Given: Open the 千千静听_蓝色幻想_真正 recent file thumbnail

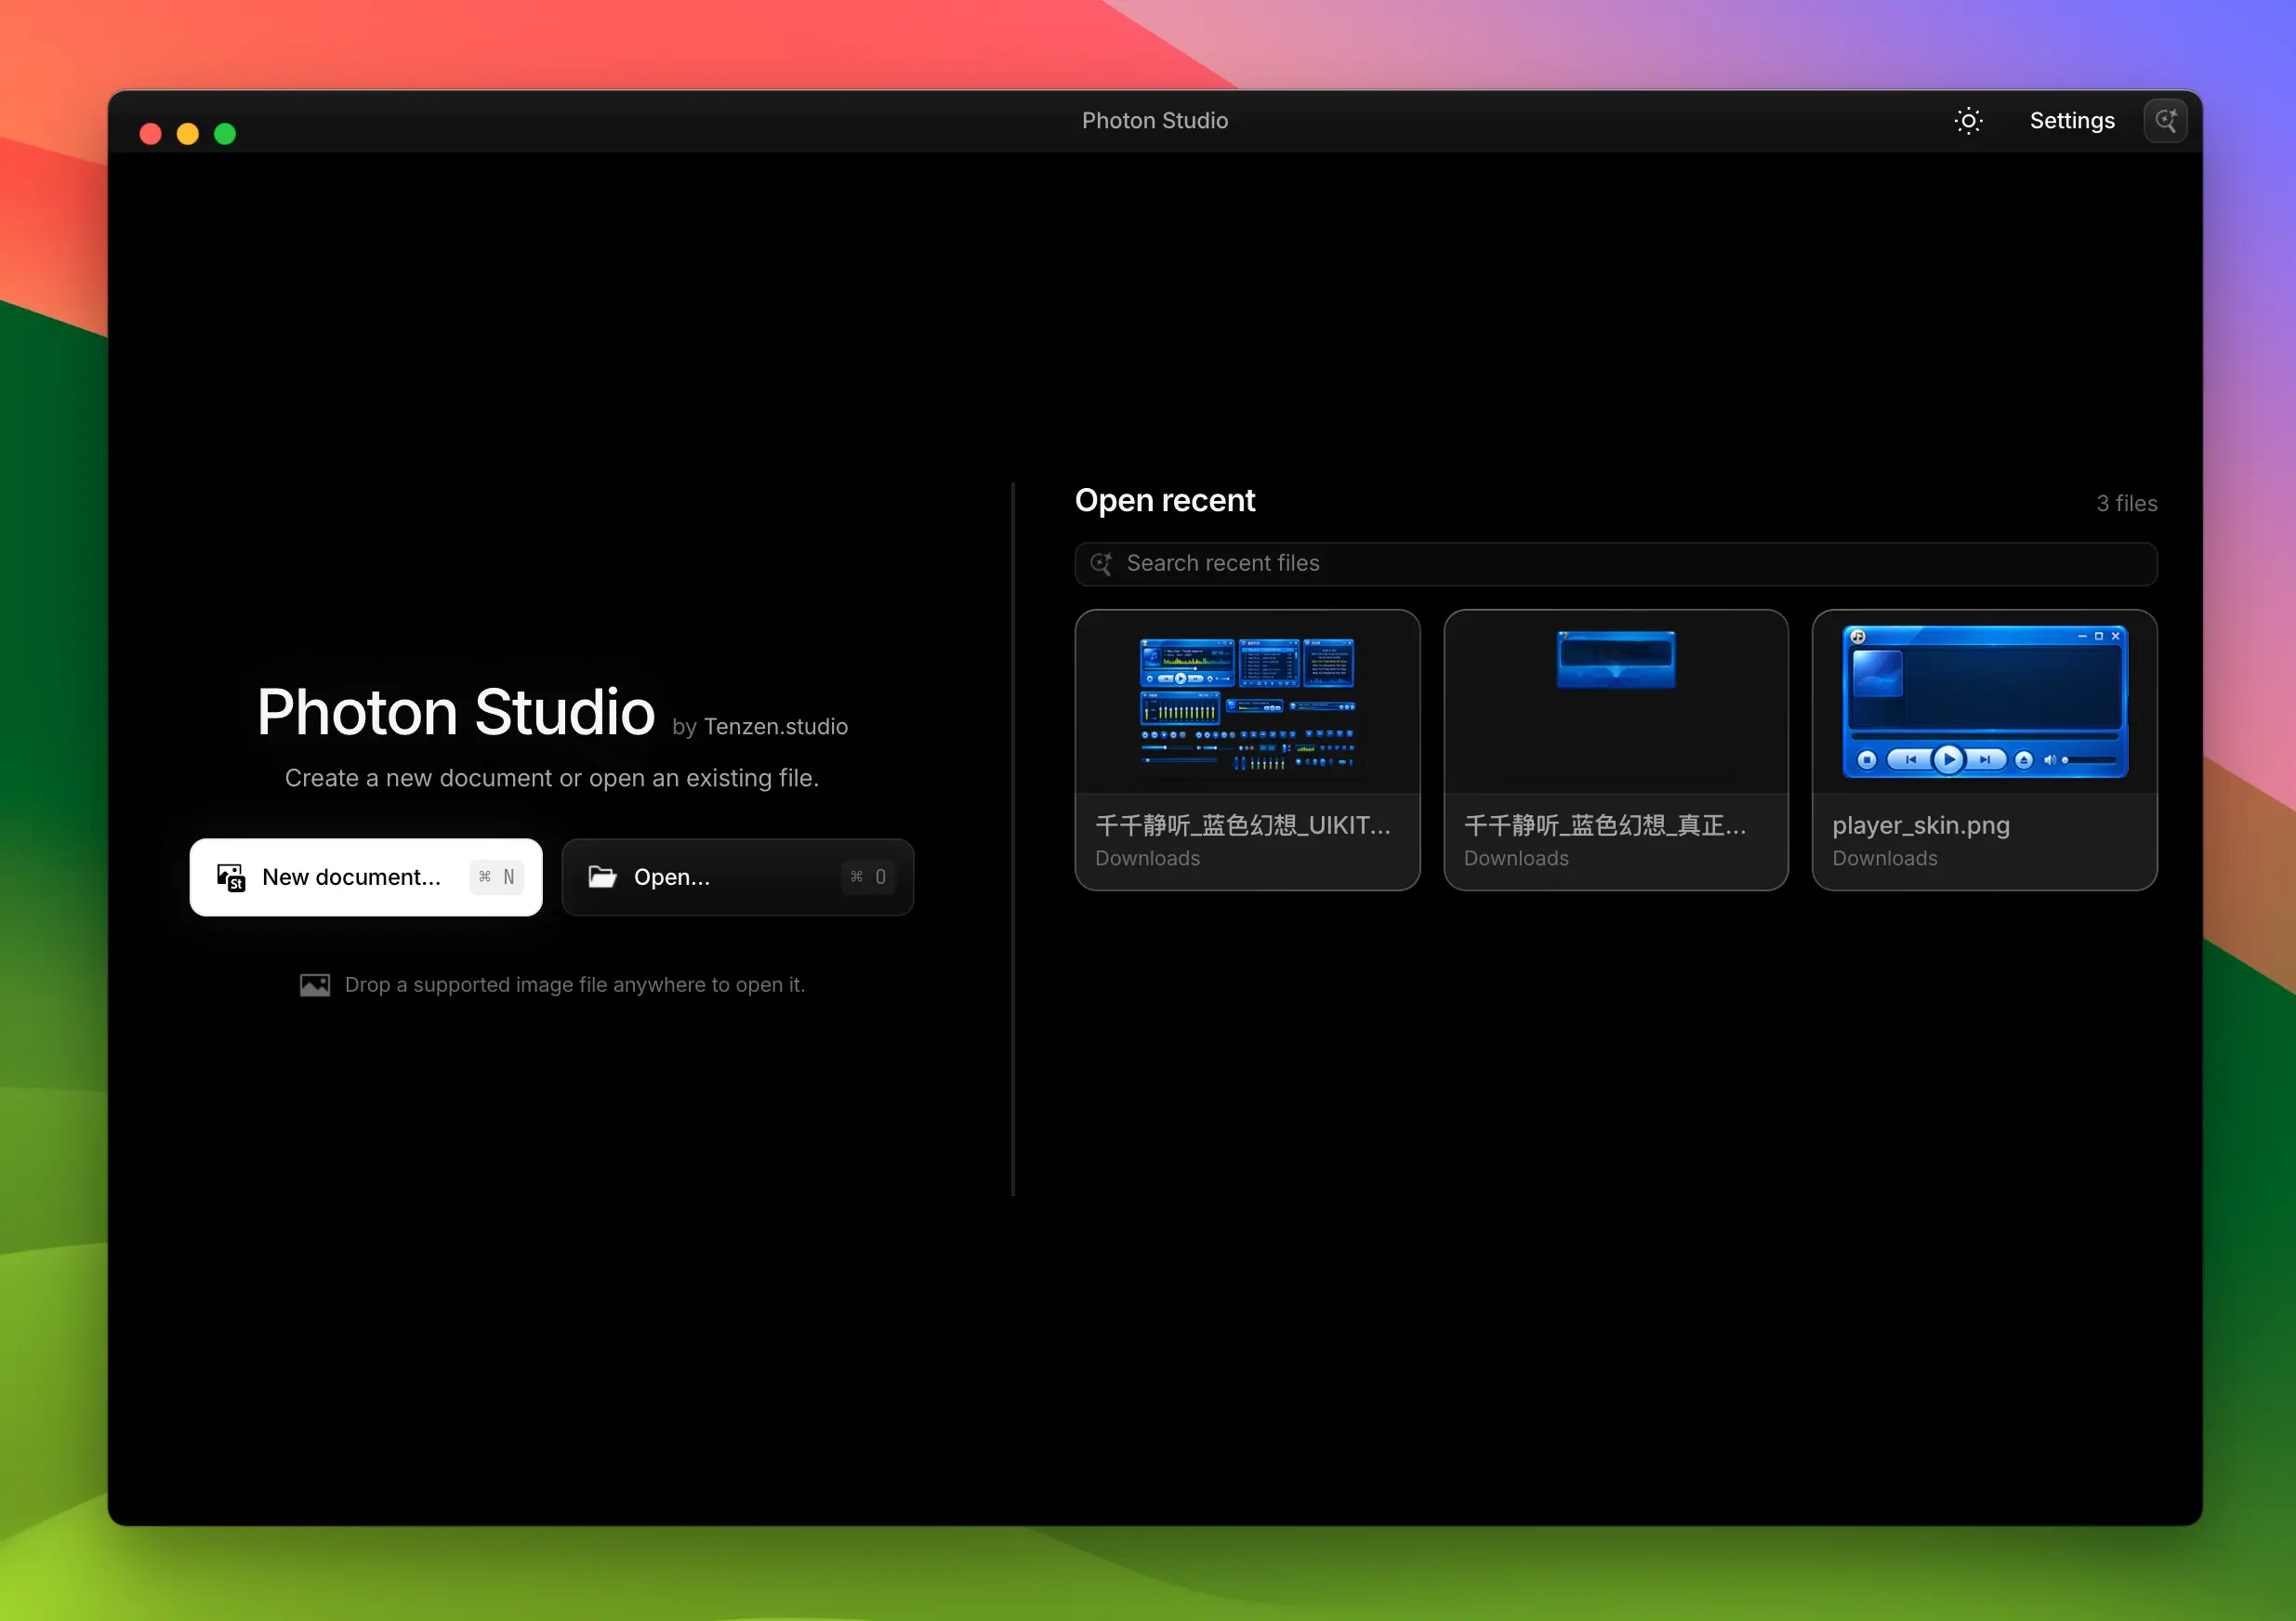Looking at the screenshot, I should tap(1616, 703).
